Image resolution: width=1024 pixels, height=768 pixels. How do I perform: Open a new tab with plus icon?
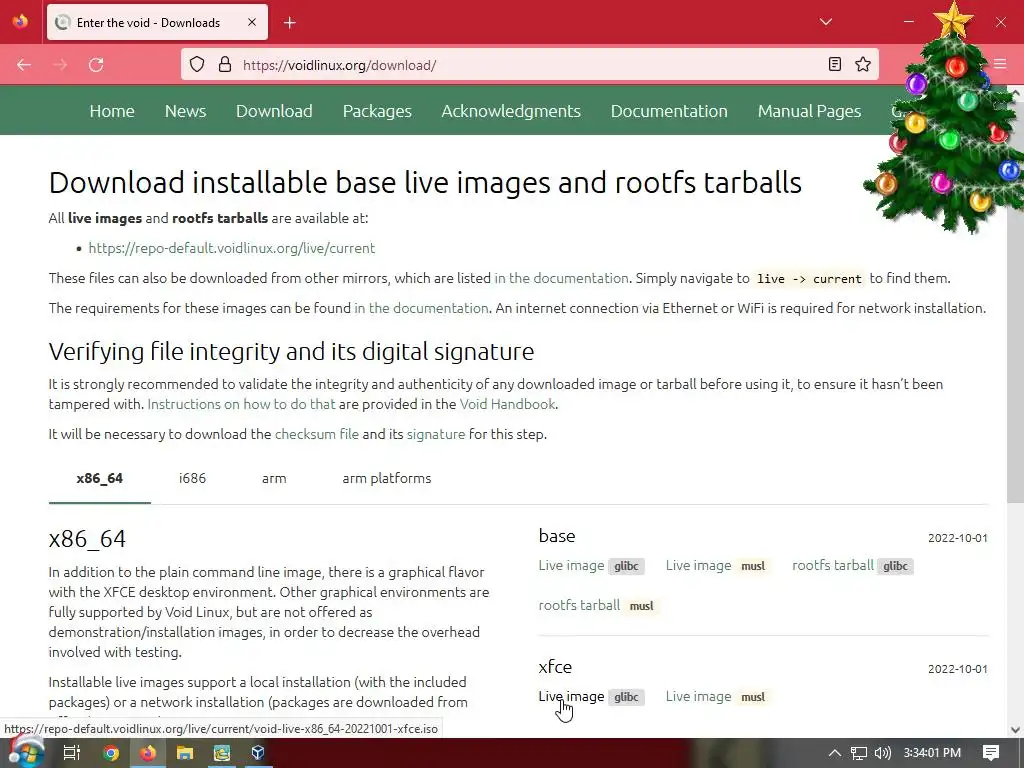coord(289,23)
